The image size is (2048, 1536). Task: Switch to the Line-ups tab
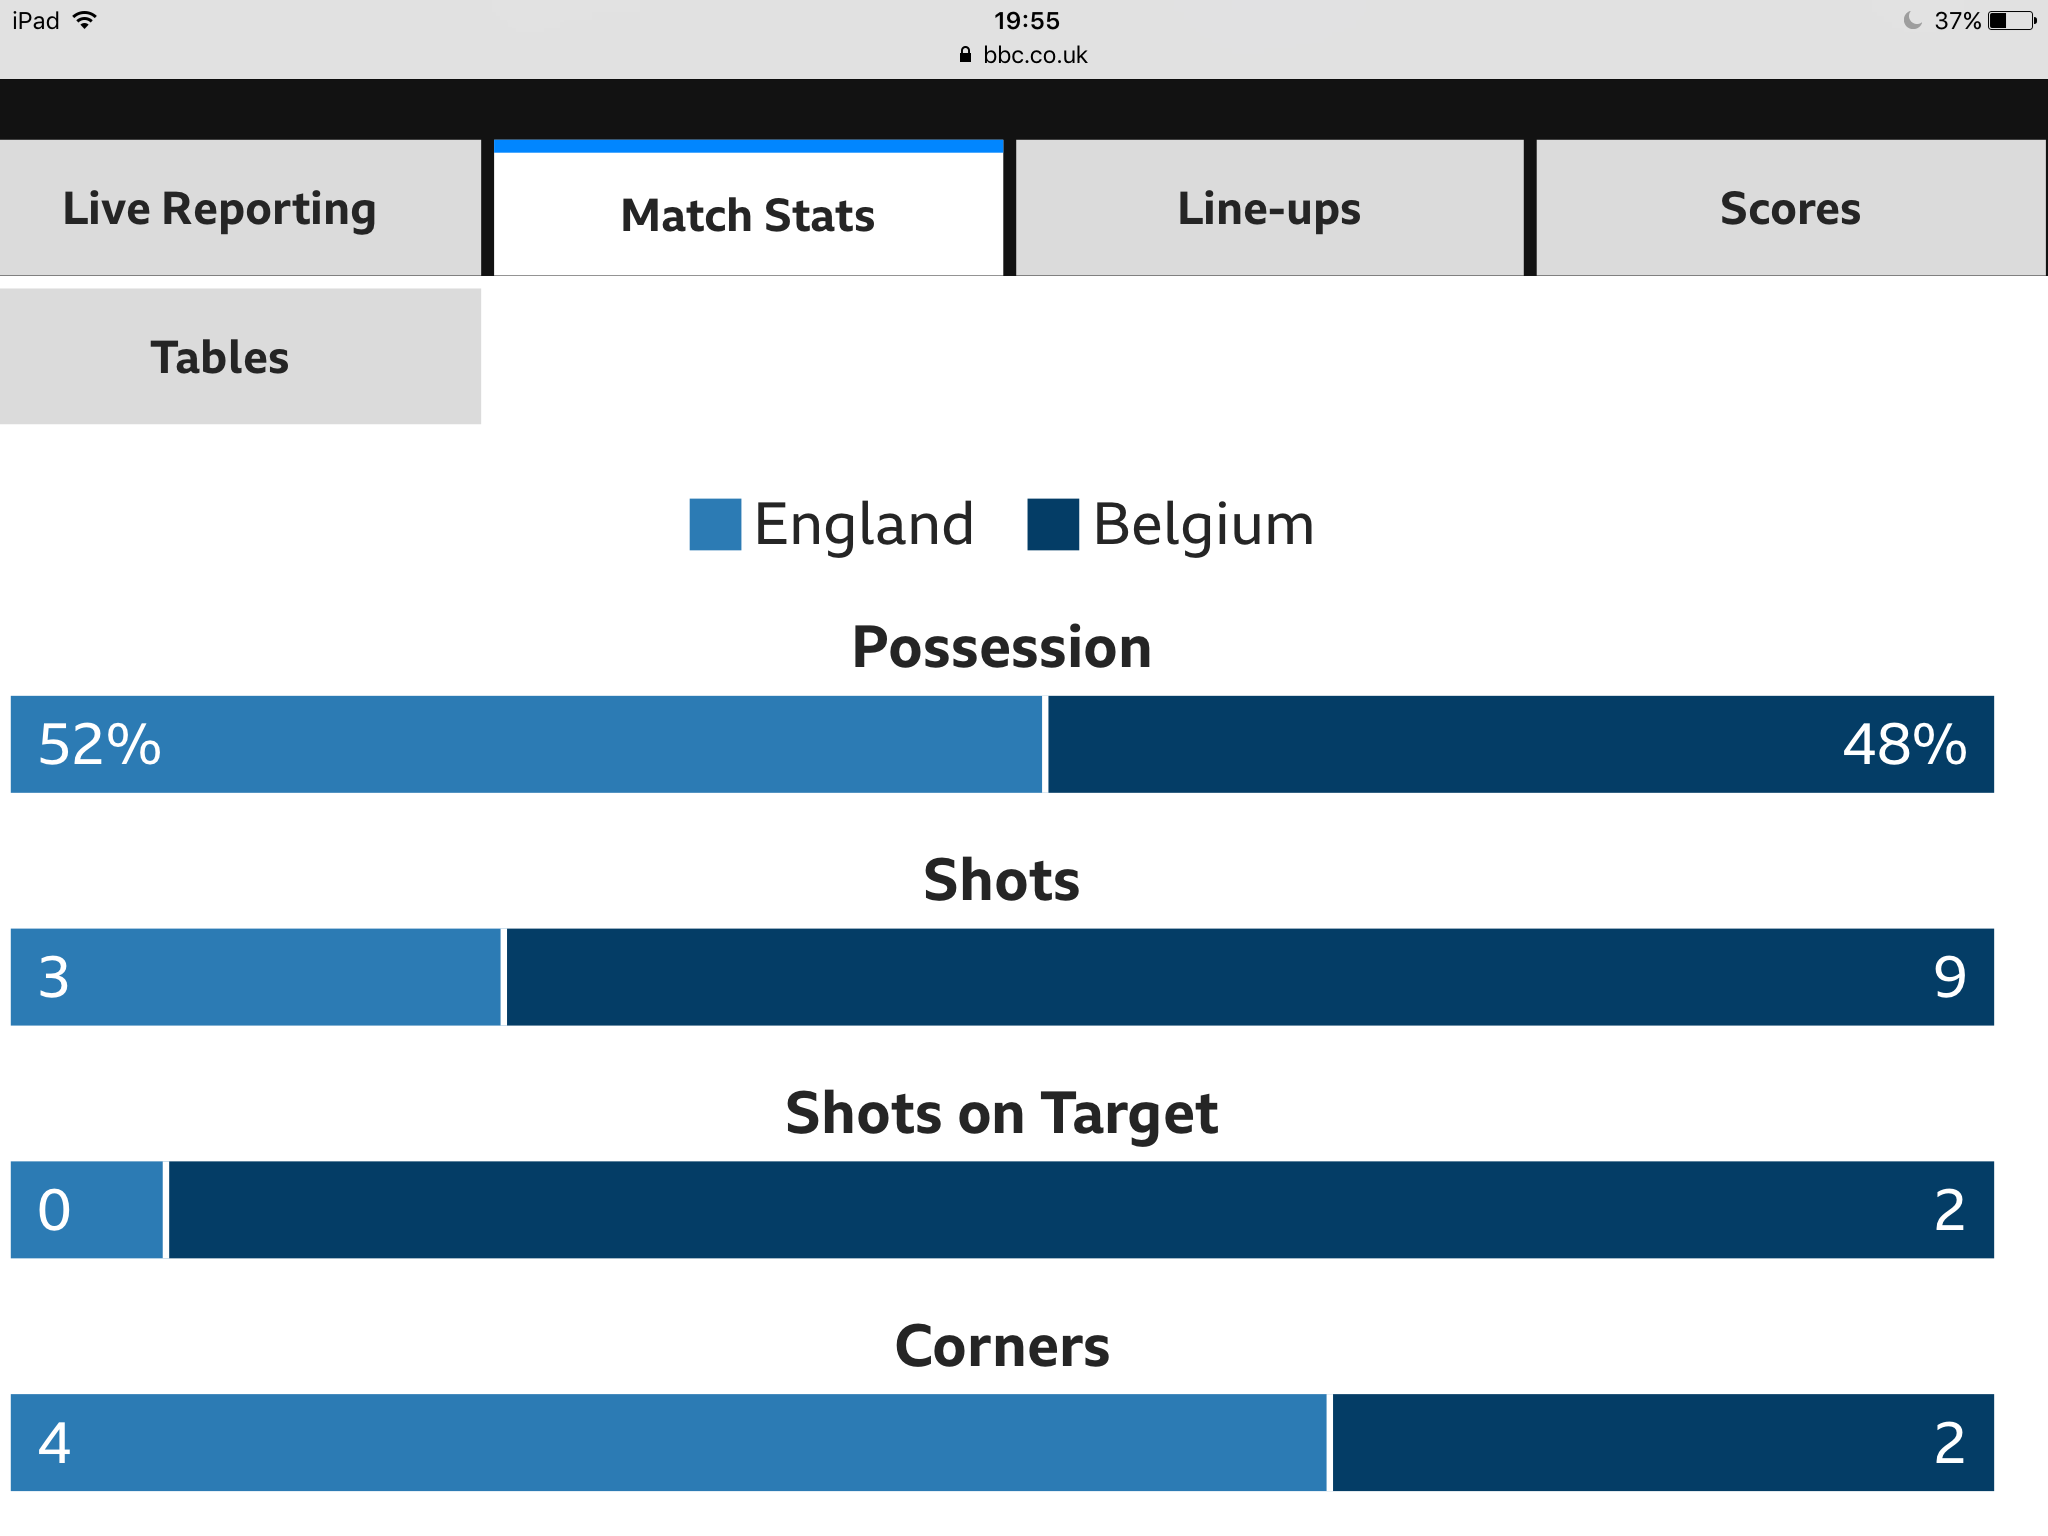[x=1269, y=208]
